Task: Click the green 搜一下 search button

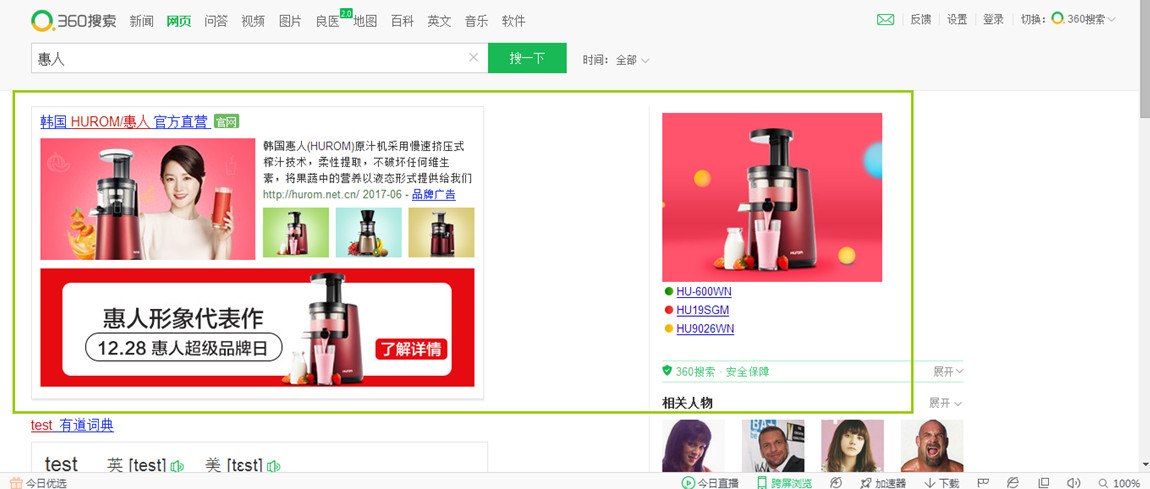Action: [x=527, y=58]
